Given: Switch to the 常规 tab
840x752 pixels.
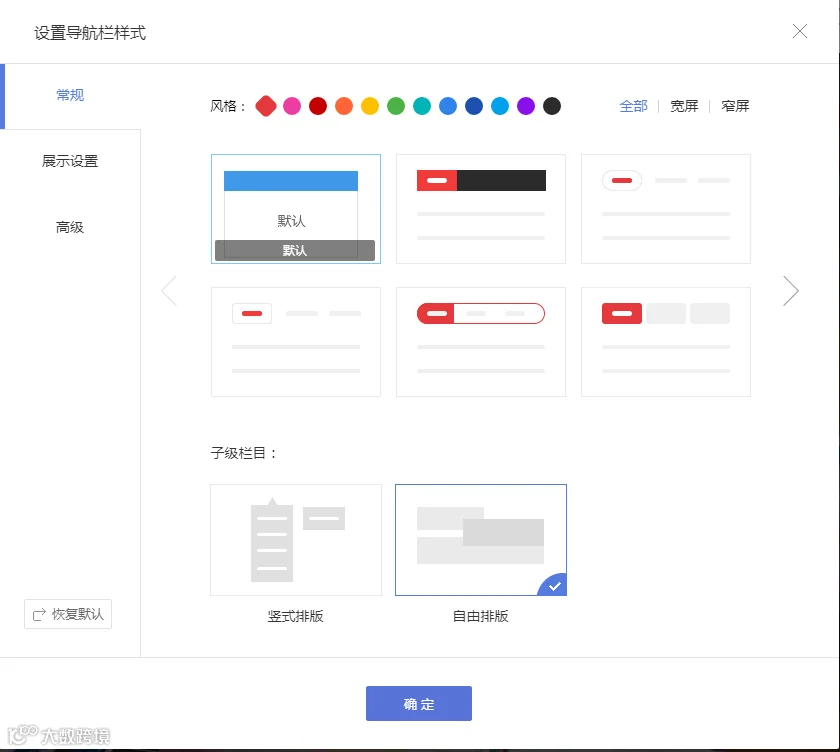Looking at the screenshot, I should [70, 96].
